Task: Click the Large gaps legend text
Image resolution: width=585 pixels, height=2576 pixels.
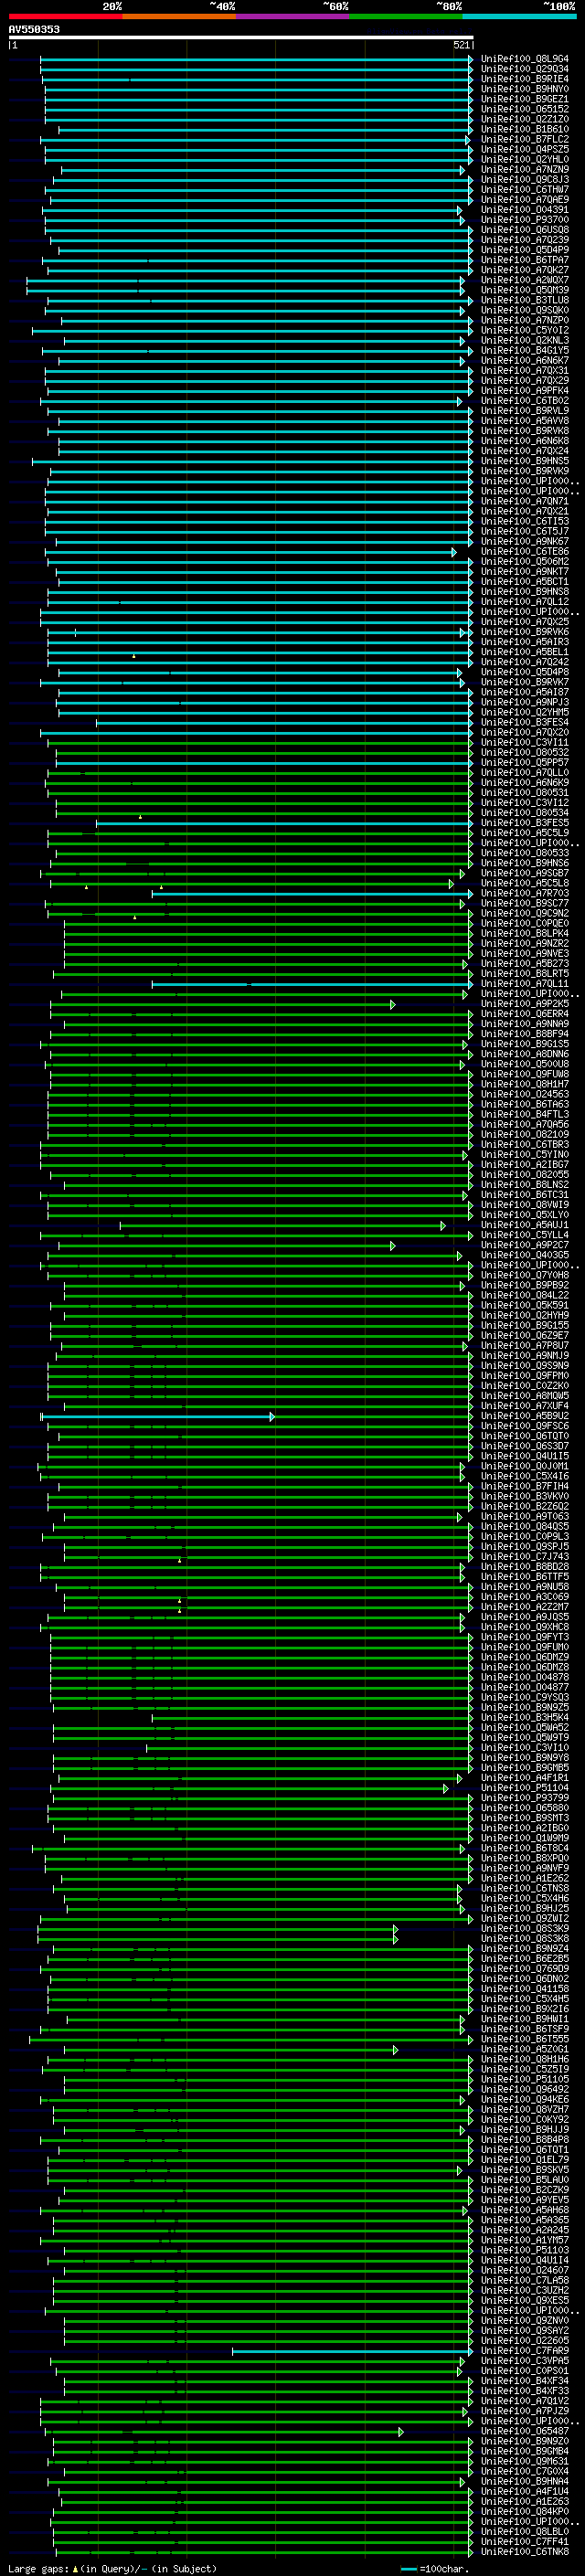Action: [x=113, y=2568]
